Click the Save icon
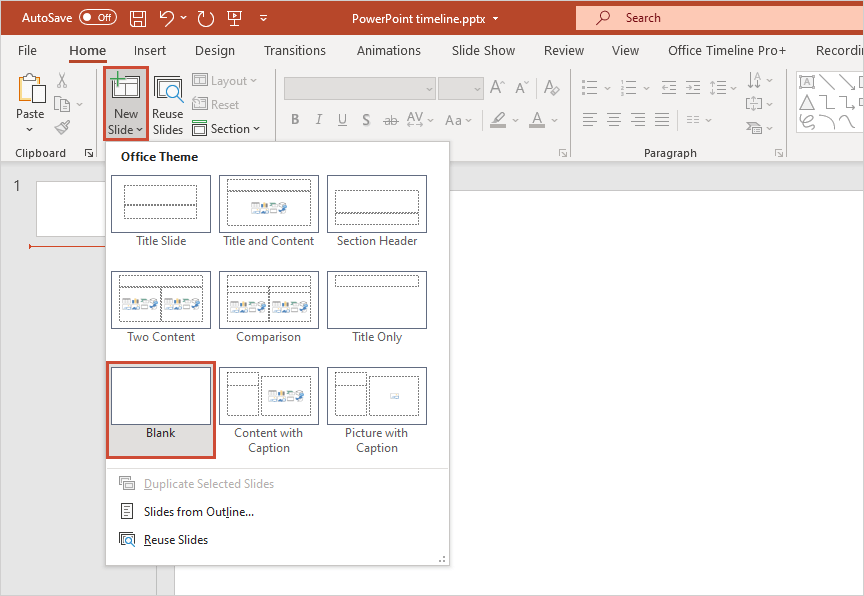 pos(137,17)
